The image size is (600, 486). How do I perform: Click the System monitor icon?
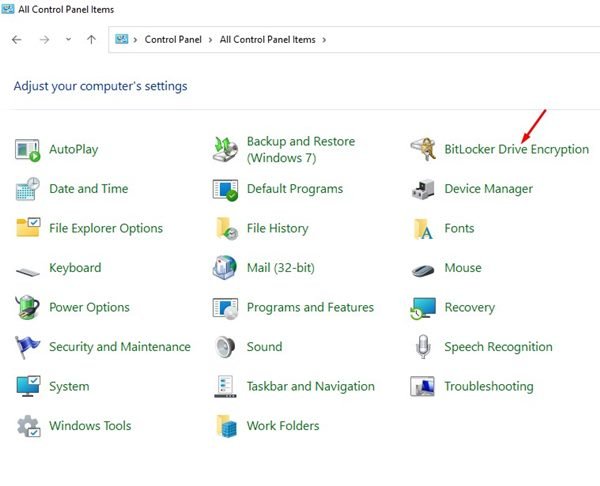(x=28, y=386)
